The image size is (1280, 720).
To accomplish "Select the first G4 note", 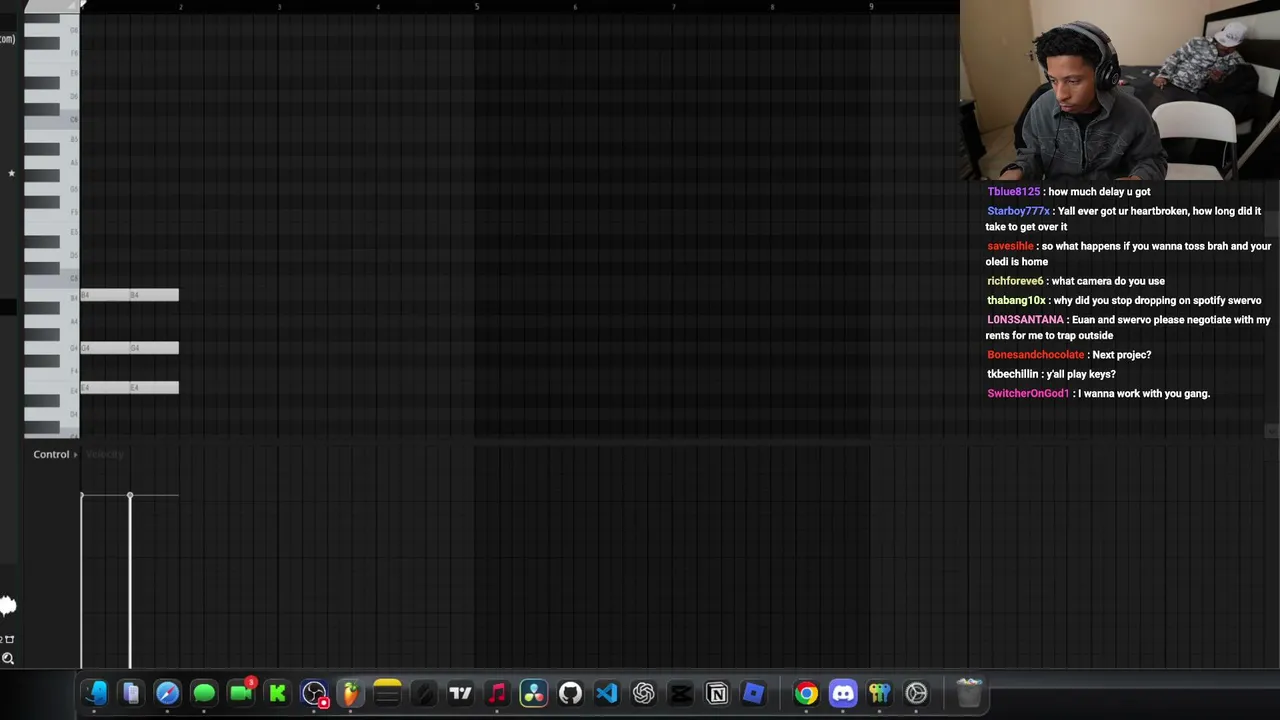I will tap(105, 347).
